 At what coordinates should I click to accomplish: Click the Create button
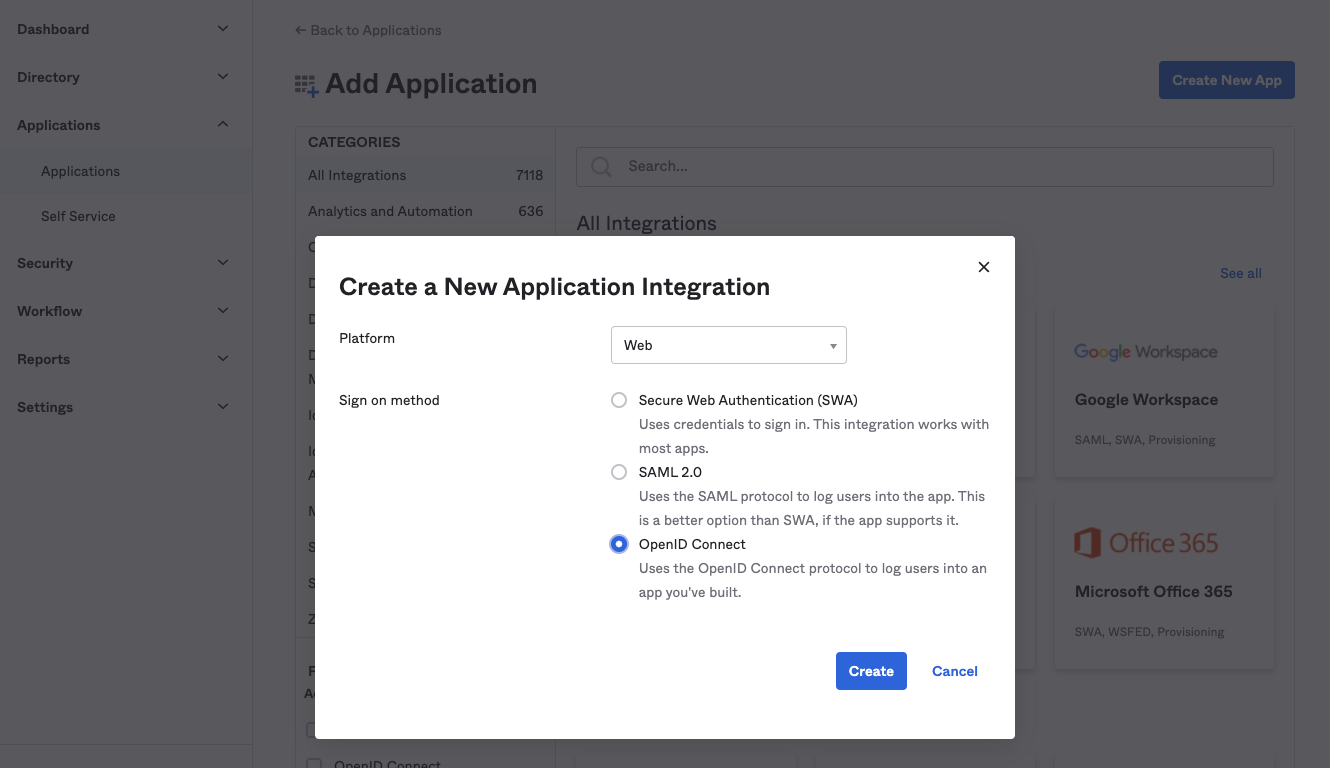pyautogui.click(x=871, y=671)
